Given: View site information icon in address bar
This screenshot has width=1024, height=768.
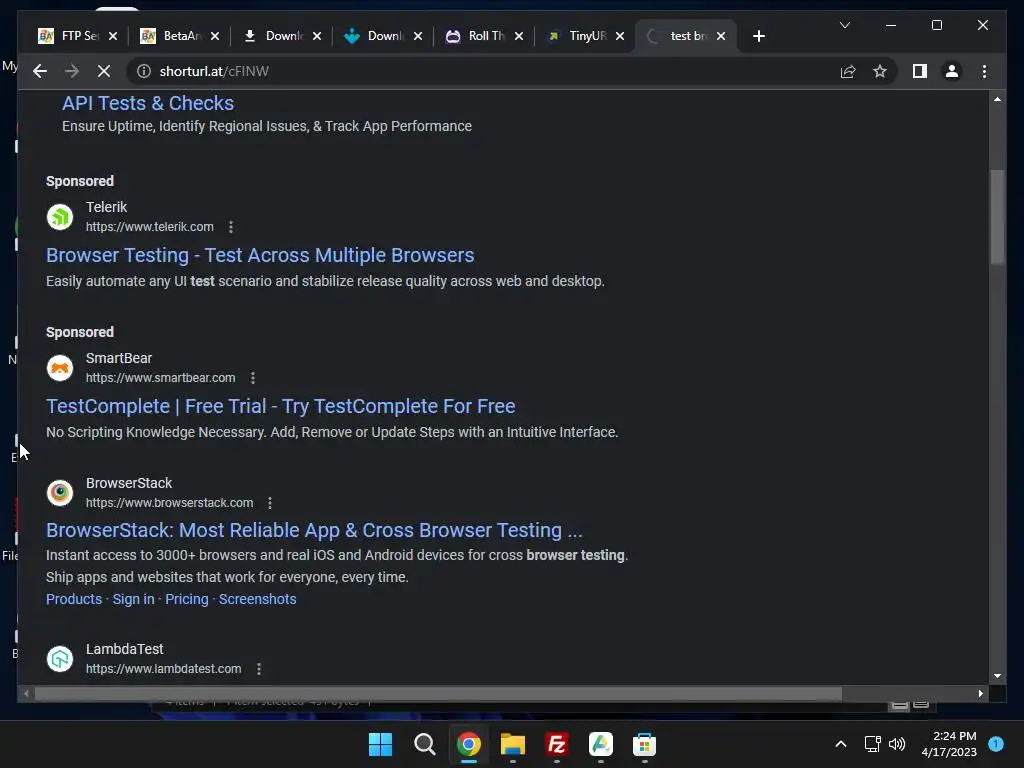Looking at the screenshot, I should (144, 71).
